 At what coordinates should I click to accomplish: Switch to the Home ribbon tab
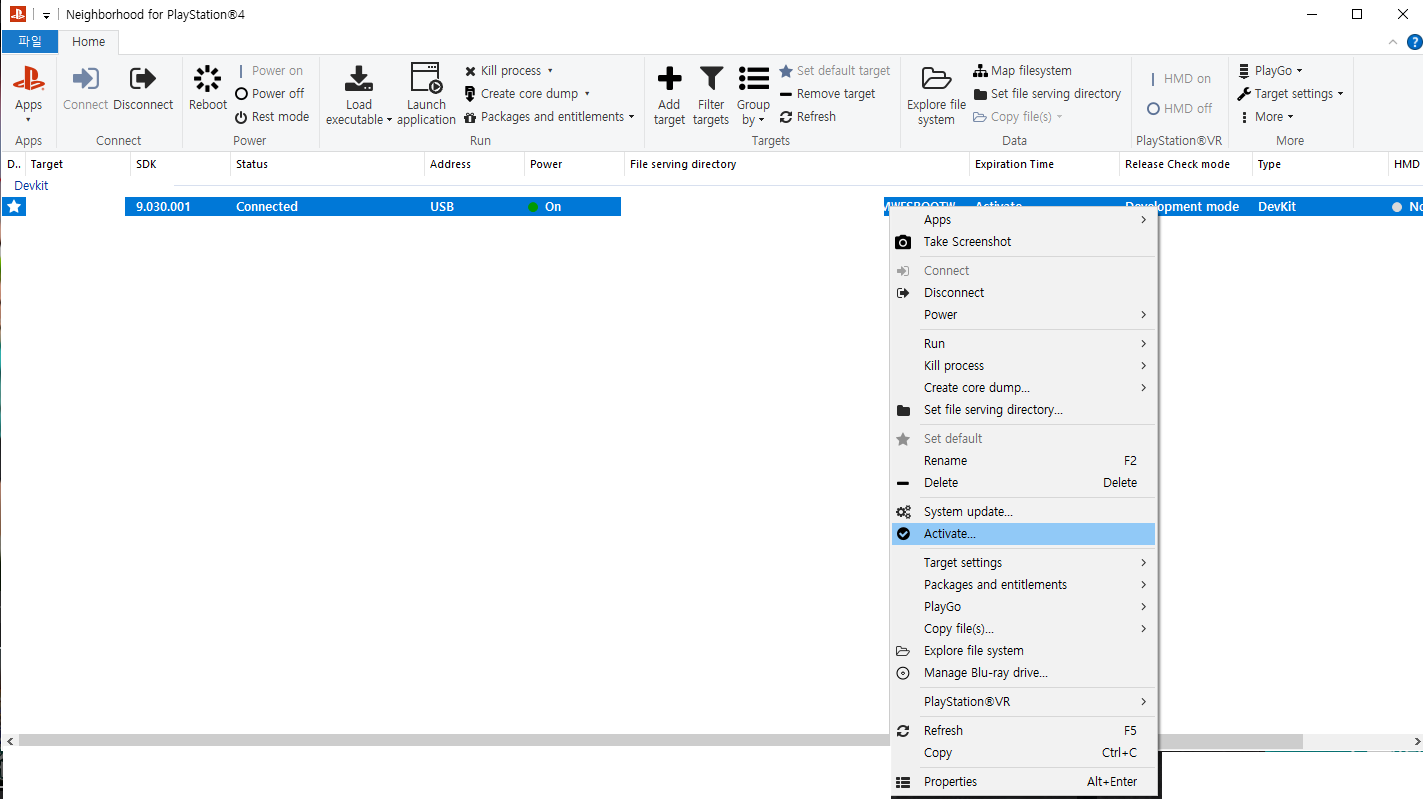(88, 42)
